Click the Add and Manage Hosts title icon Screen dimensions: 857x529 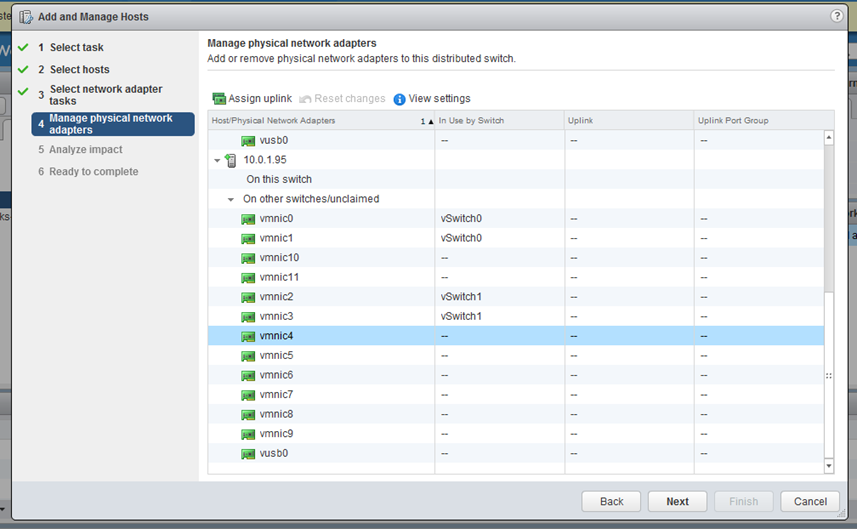[x=26, y=17]
